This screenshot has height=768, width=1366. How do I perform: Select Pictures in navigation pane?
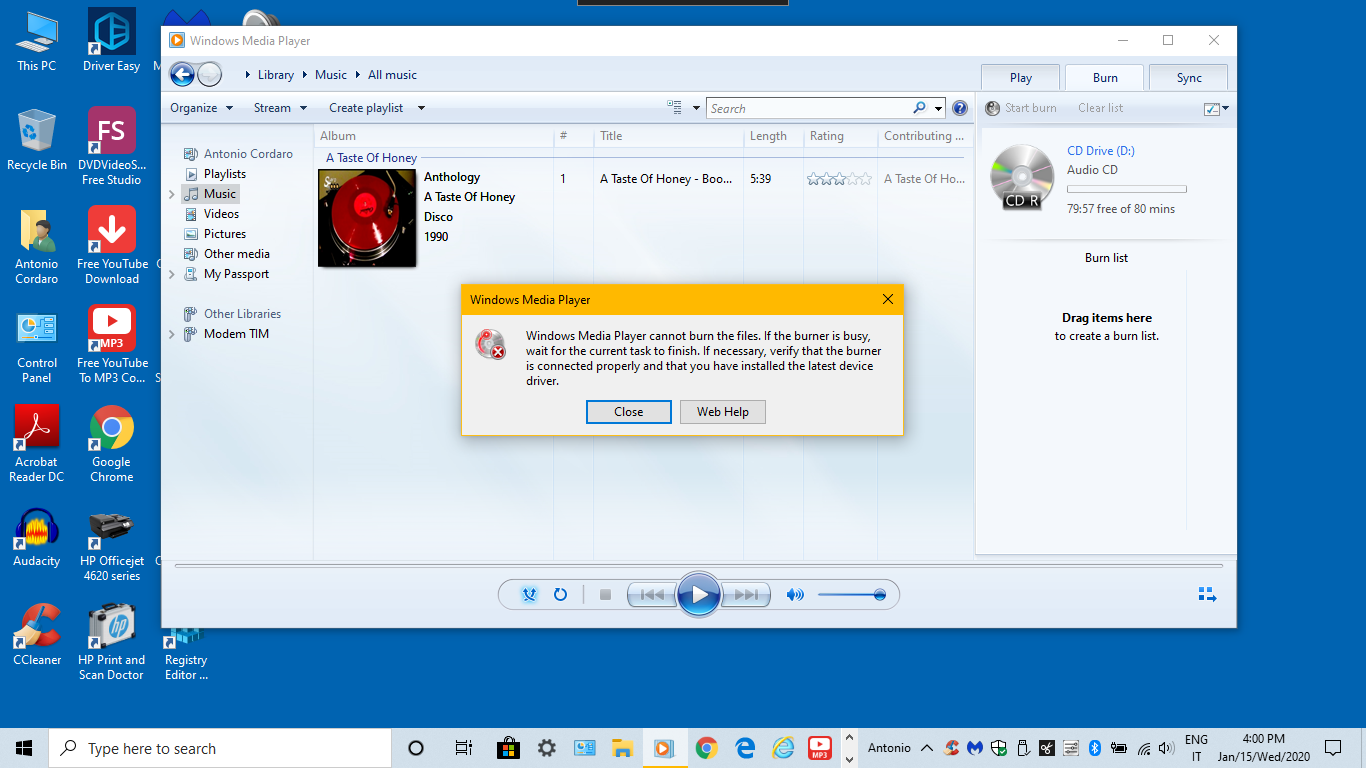[x=225, y=234]
